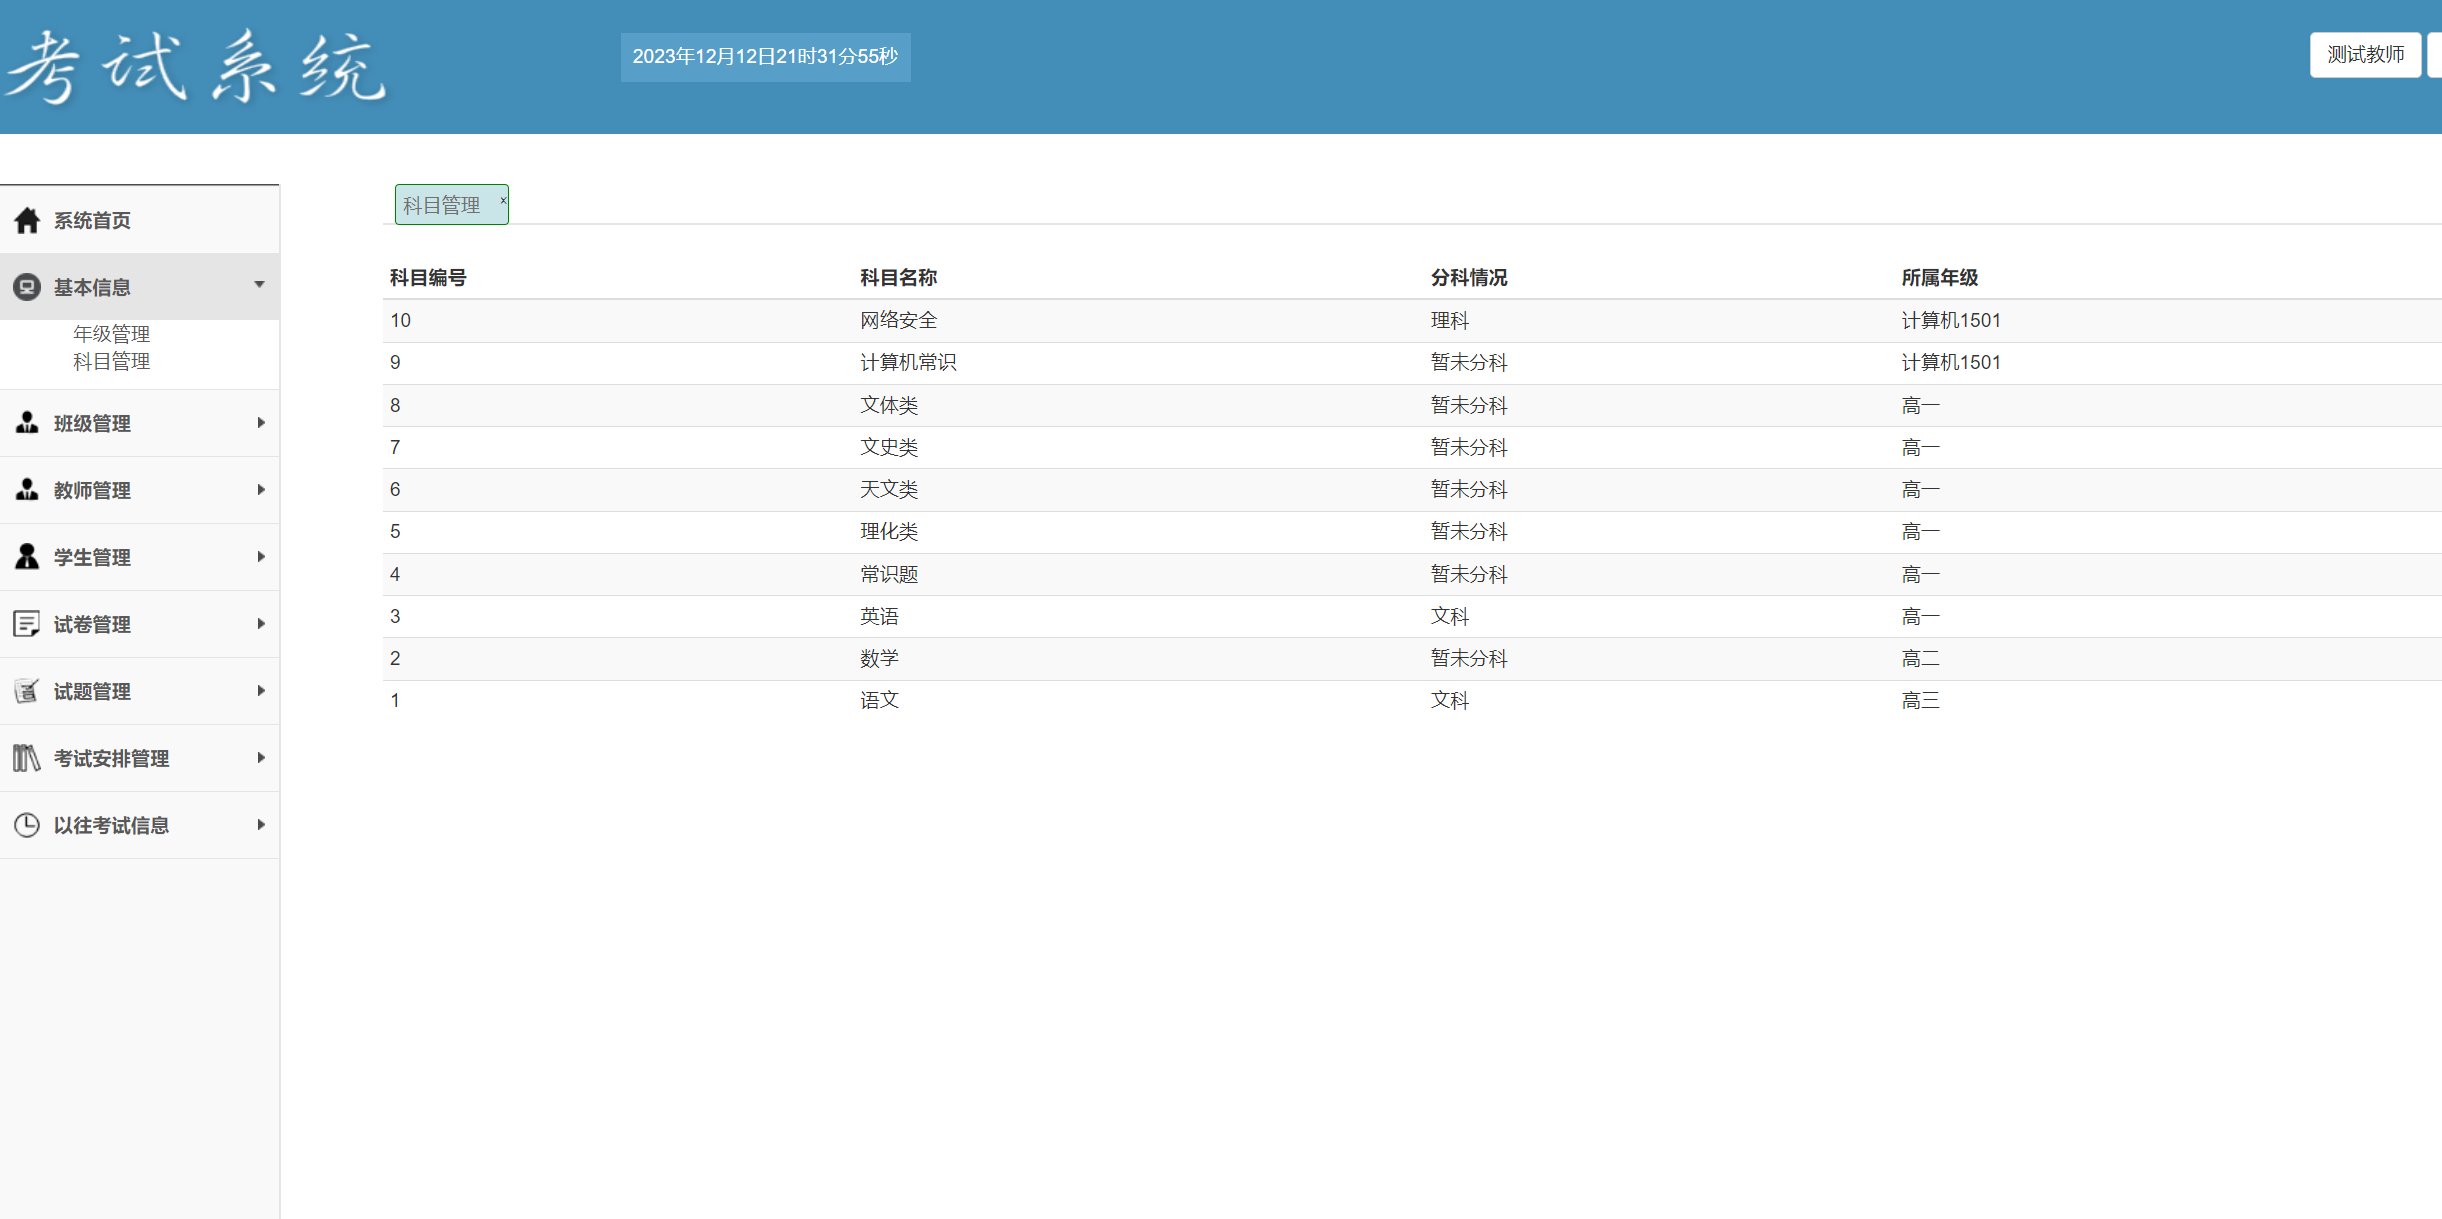Click the 考试安排管理 books icon
The image size is (2442, 1219).
pos(27,758)
